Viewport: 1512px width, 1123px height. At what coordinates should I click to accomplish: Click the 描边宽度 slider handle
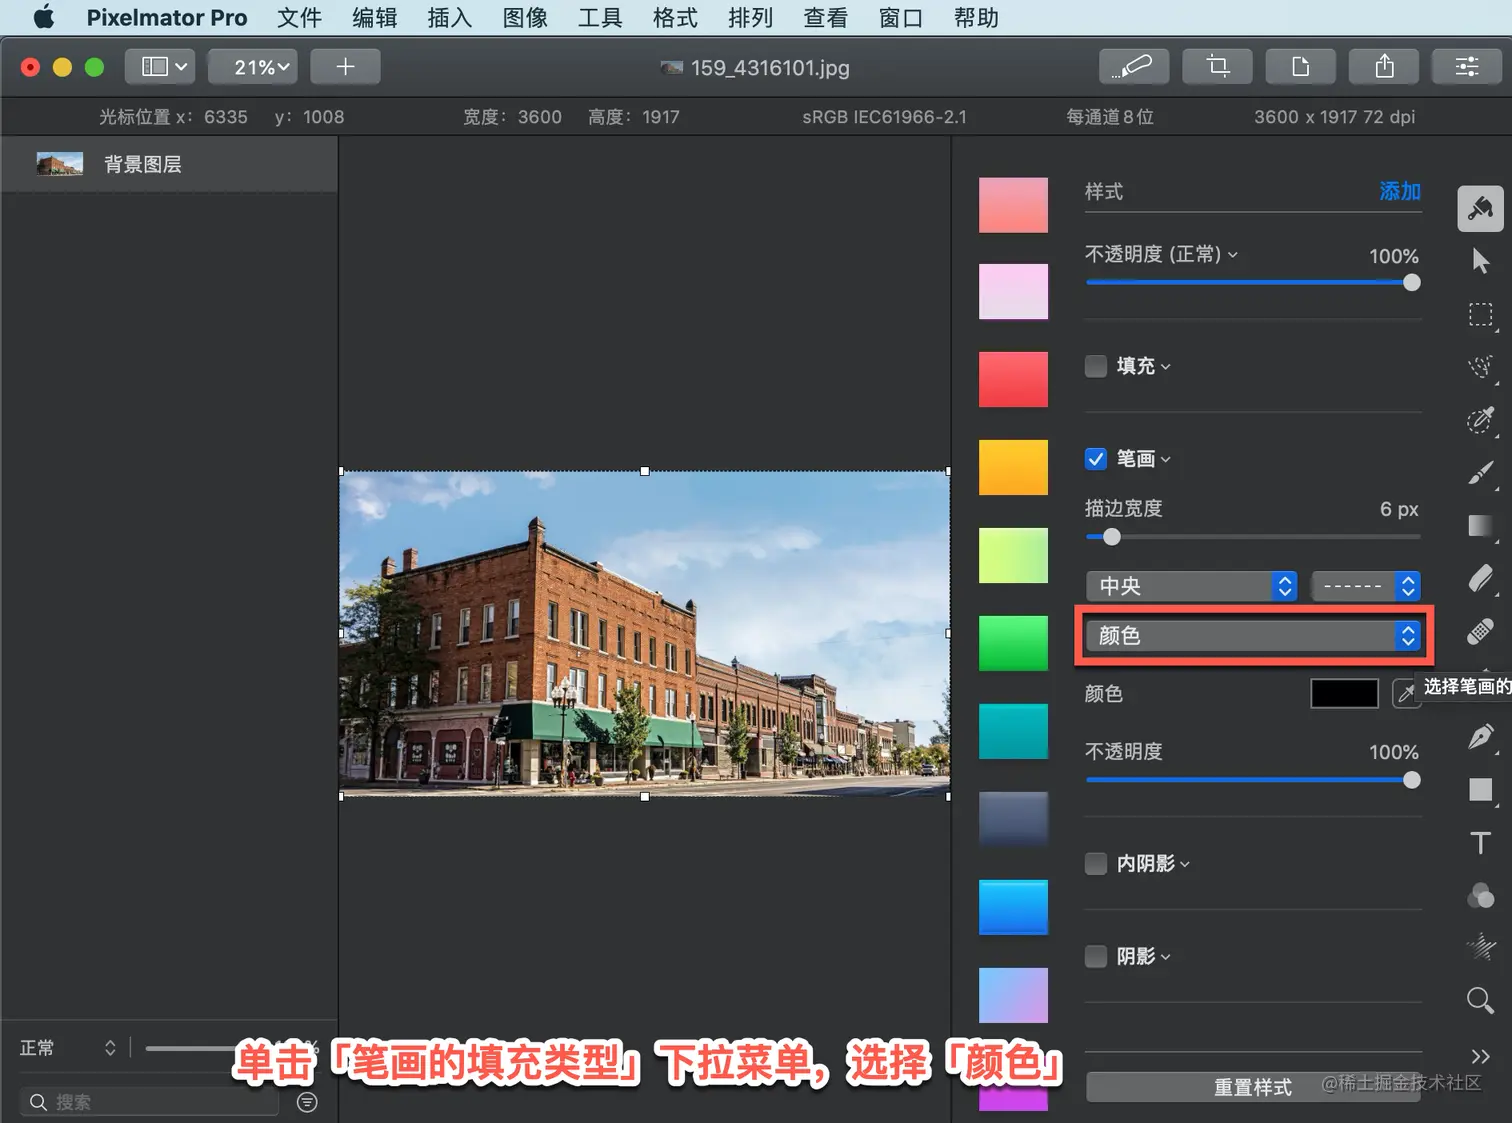tap(1111, 537)
